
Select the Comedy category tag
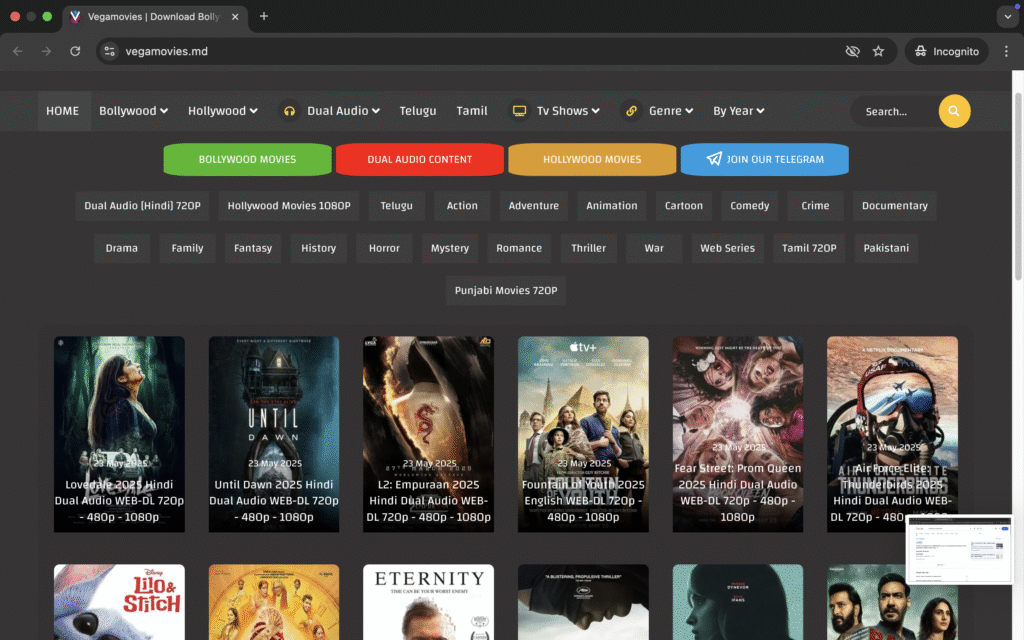750,206
